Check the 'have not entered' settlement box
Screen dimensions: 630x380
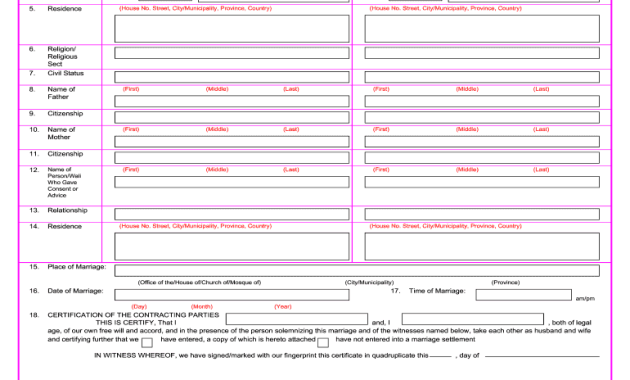coord(323,343)
